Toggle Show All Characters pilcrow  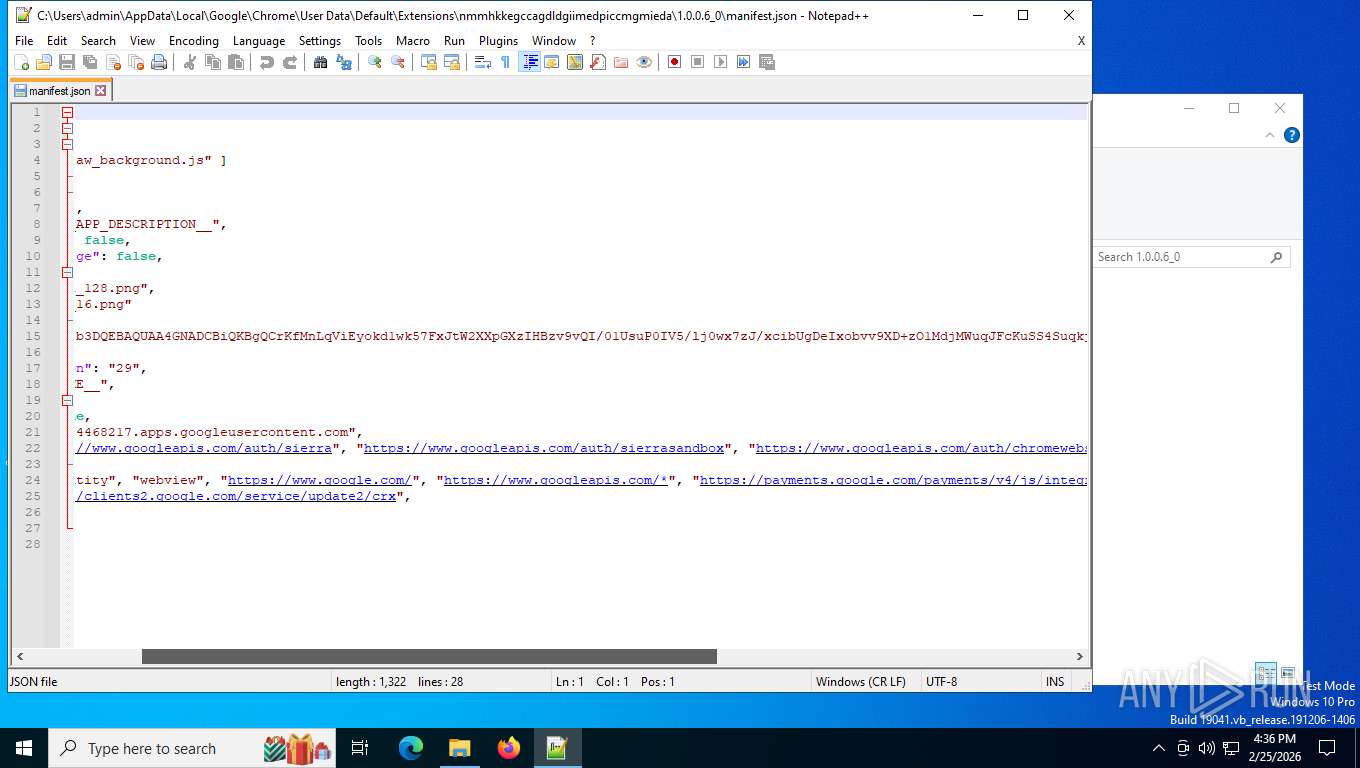click(x=505, y=62)
